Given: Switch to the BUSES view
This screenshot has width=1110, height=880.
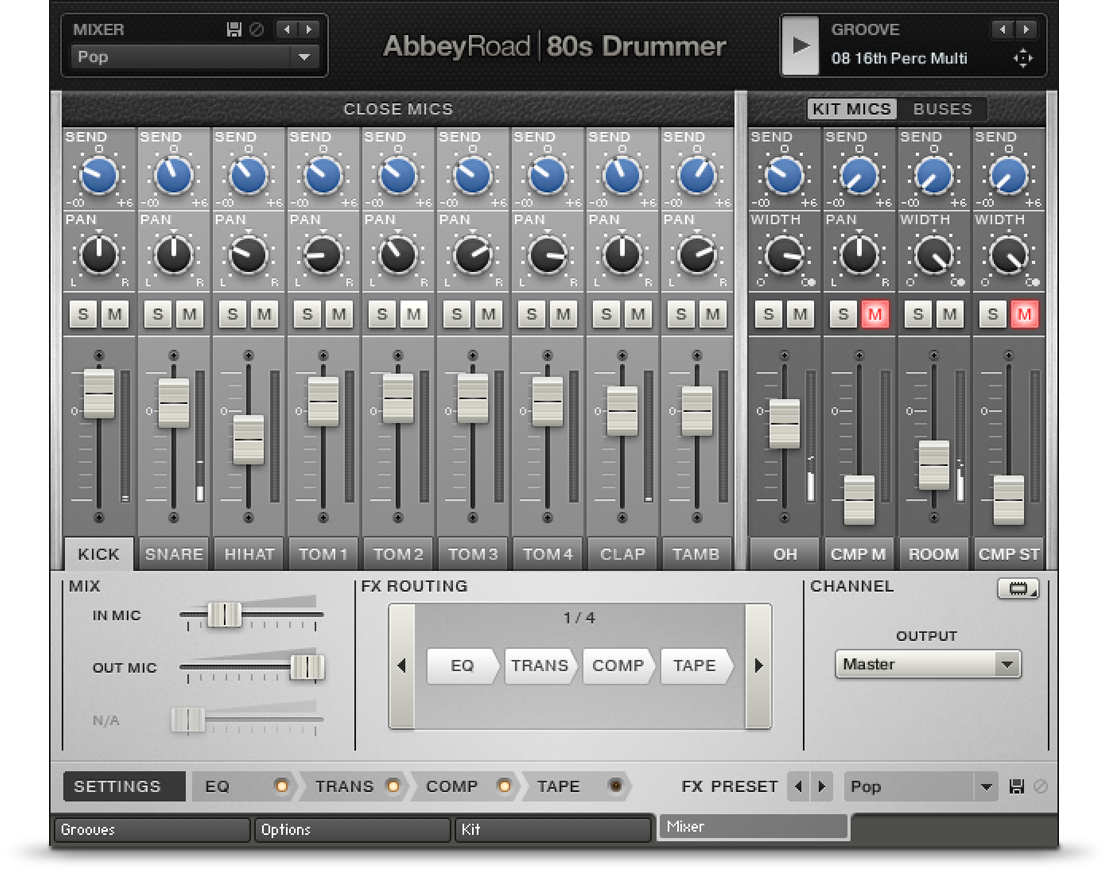Looking at the screenshot, I should (x=942, y=109).
